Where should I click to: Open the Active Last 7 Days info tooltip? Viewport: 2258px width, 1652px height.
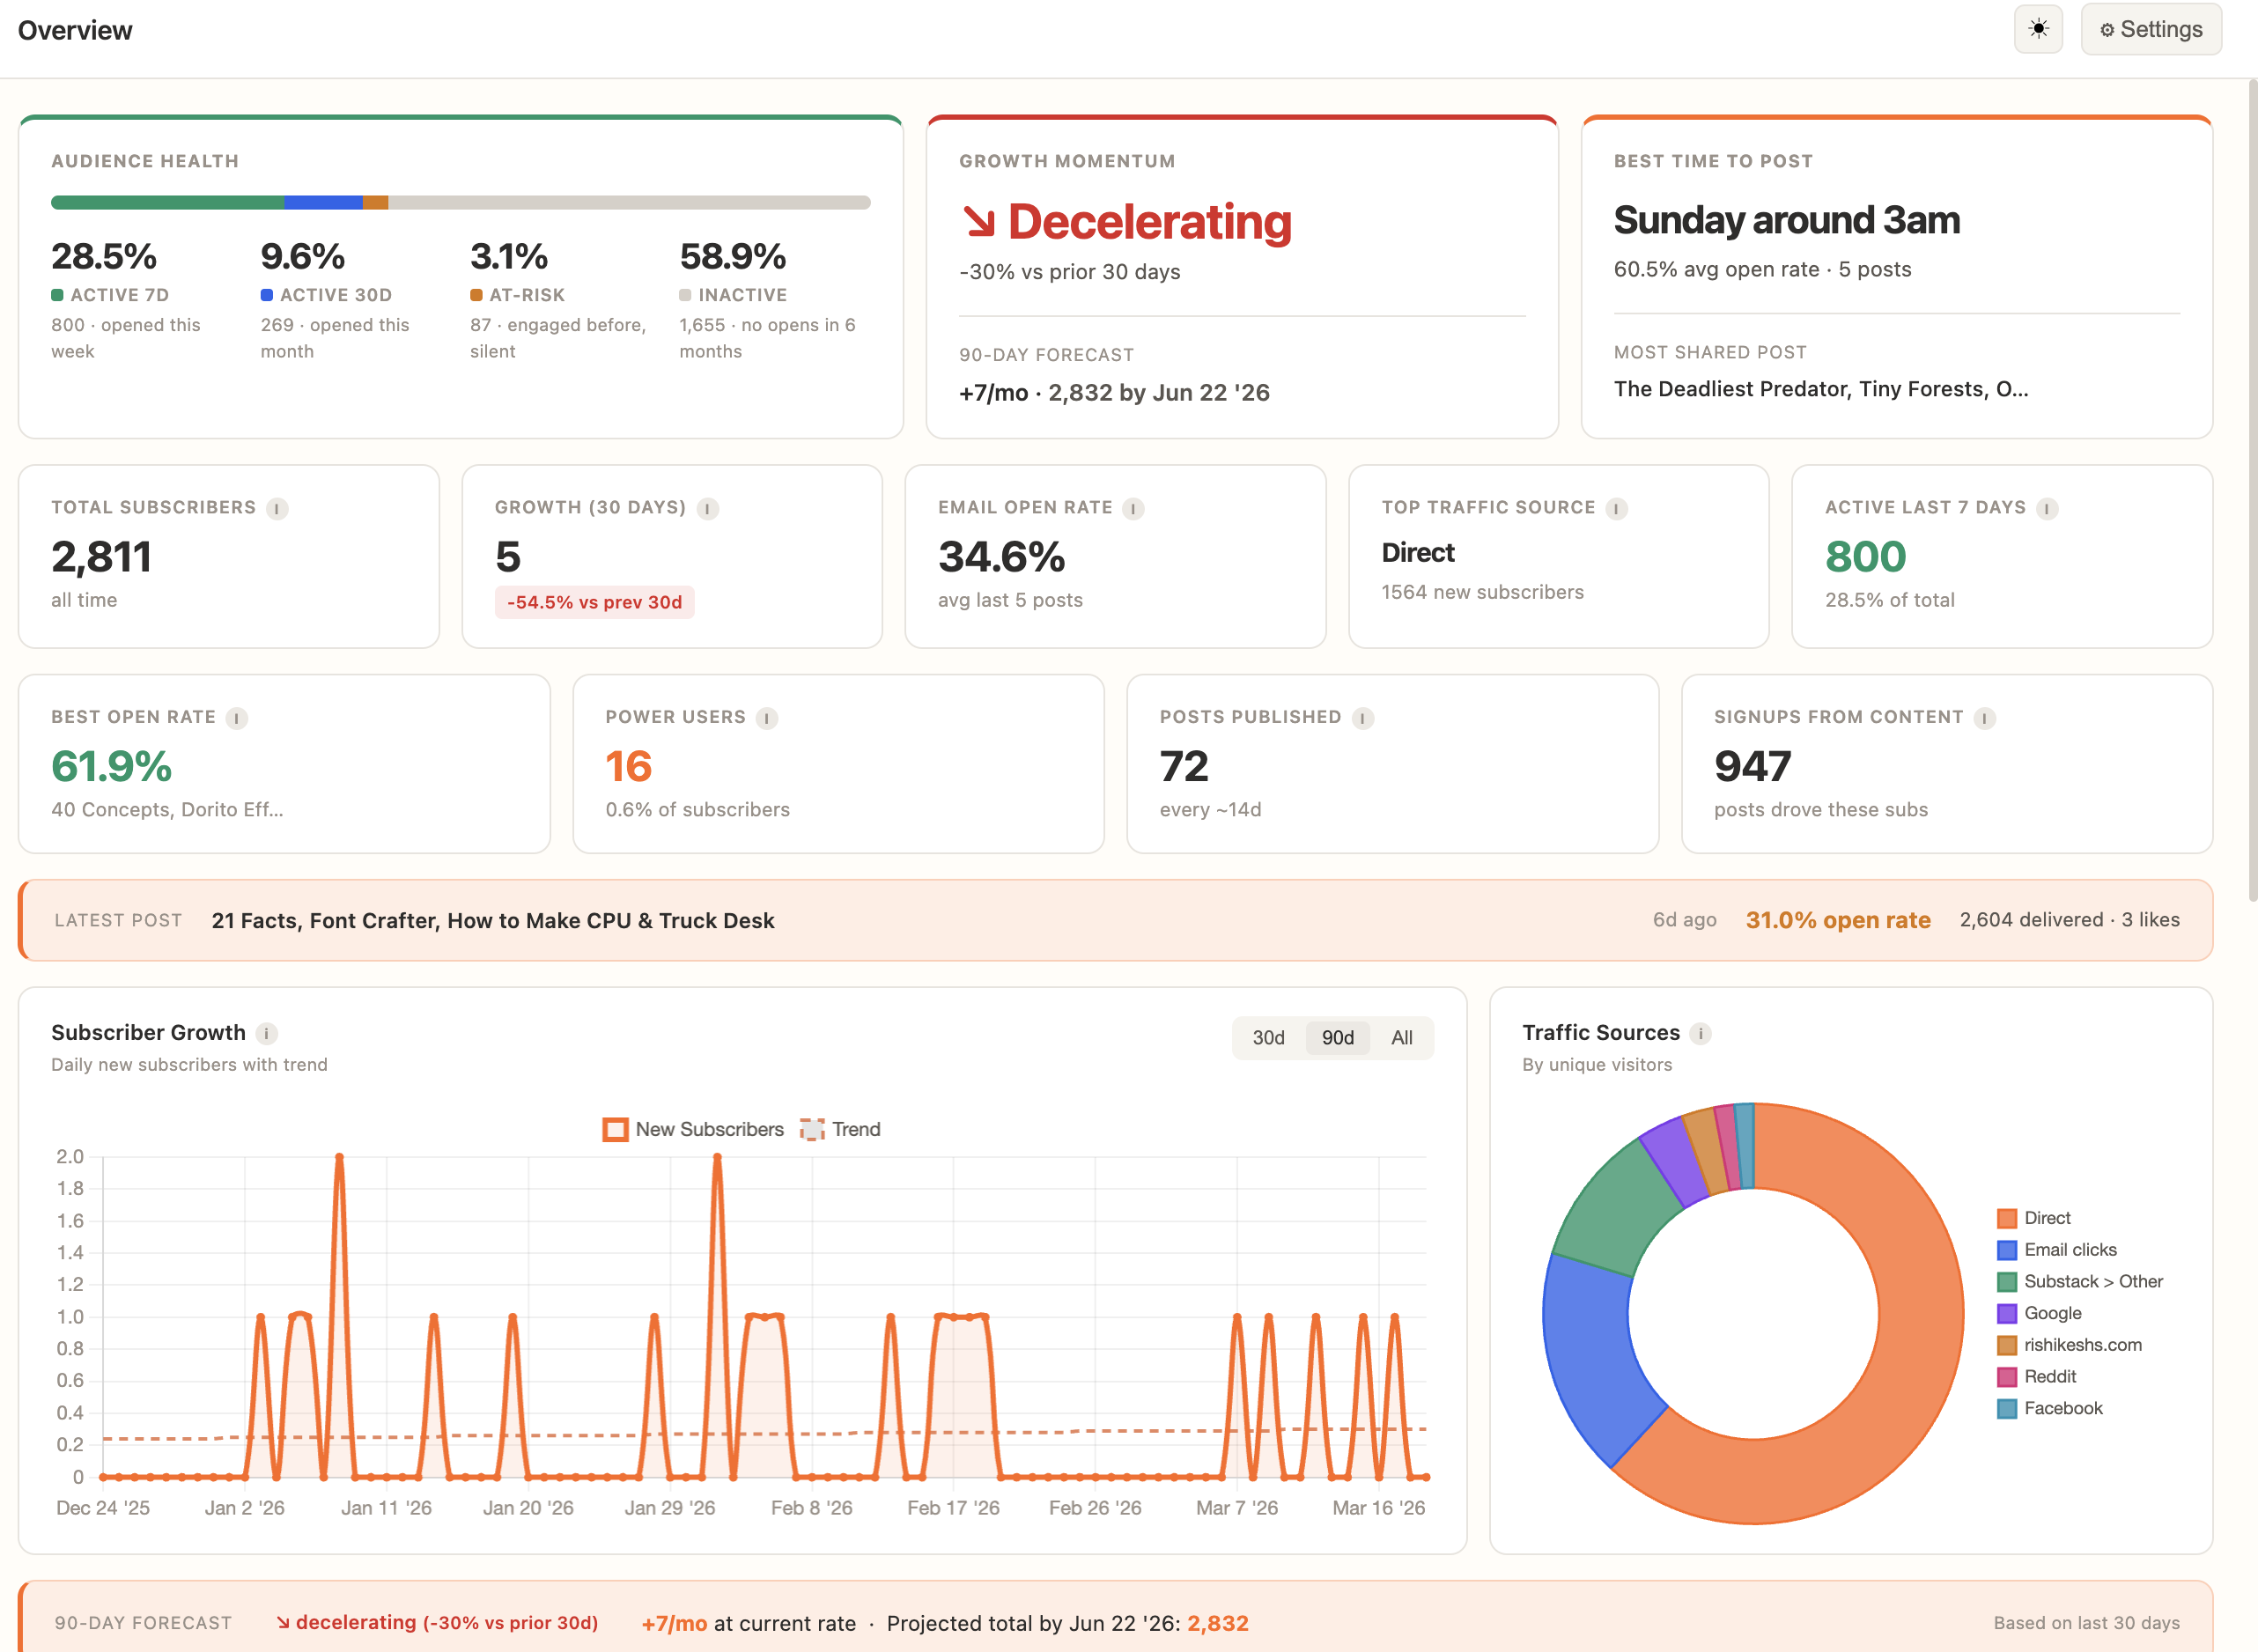(x=2048, y=508)
